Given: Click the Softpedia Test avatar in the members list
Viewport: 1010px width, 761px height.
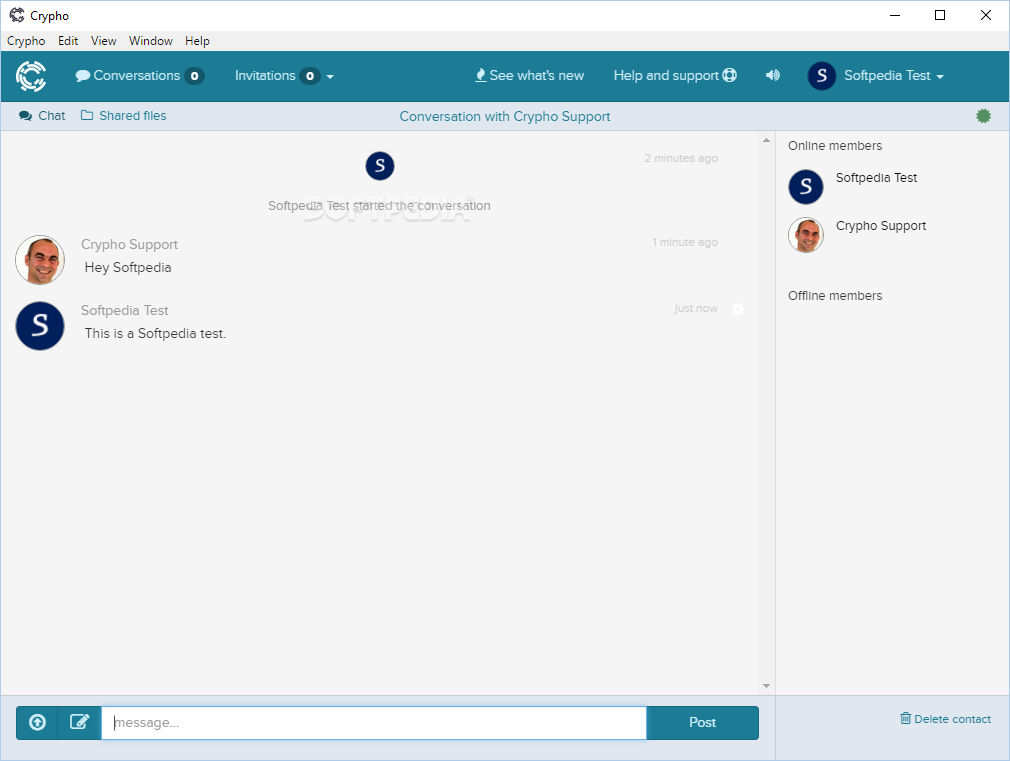Looking at the screenshot, I should coord(806,187).
